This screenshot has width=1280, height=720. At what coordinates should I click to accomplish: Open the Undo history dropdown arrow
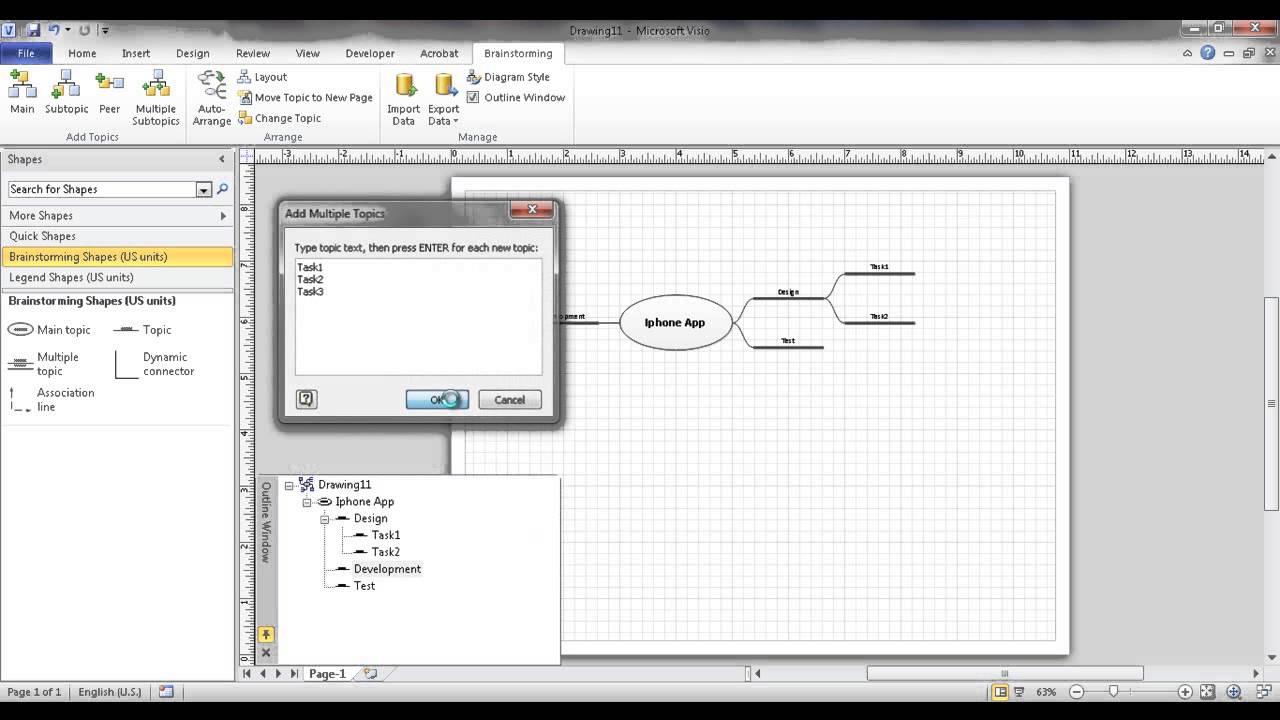tap(68, 30)
